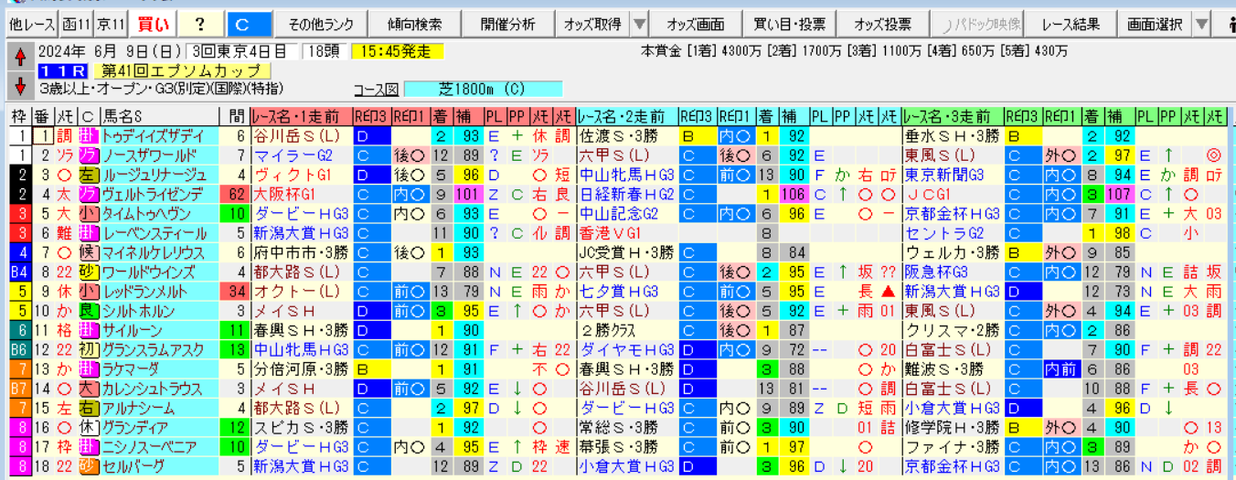Switch to the 函11 race tab
Screen dimensions: 1236x480
[x=75, y=23]
